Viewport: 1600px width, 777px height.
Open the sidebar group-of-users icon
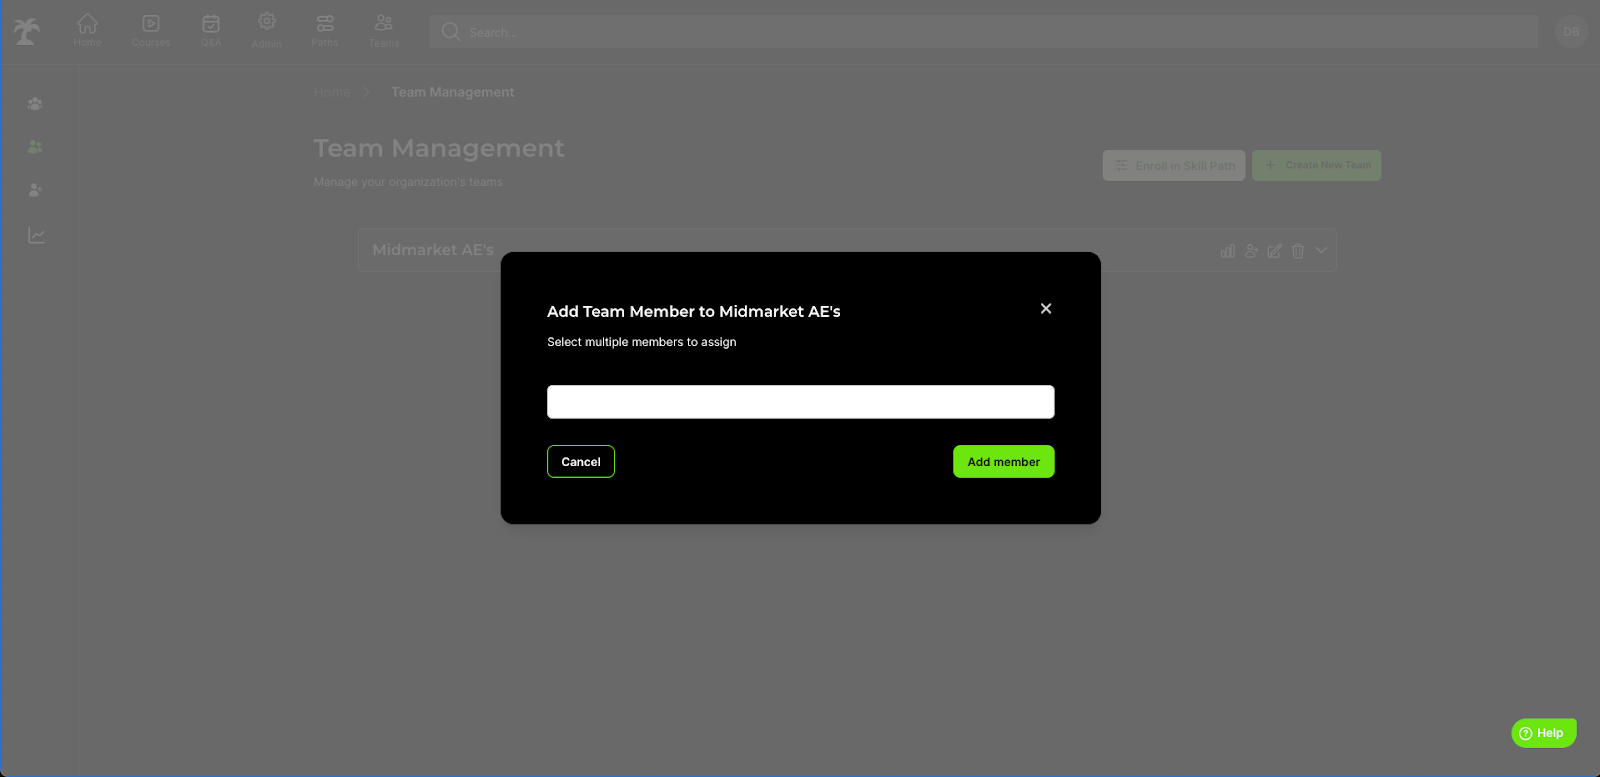[x=35, y=103]
